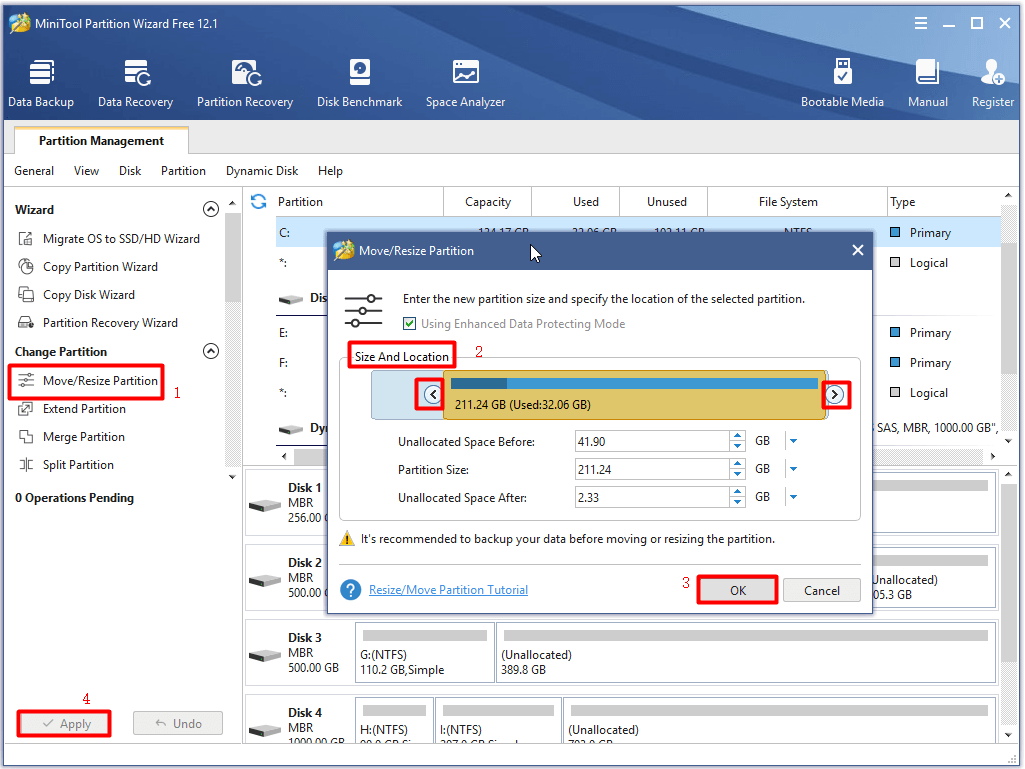This screenshot has width=1025, height=769.
Task: Click Unallocated Space Before input field
Action: click(652, 441)
